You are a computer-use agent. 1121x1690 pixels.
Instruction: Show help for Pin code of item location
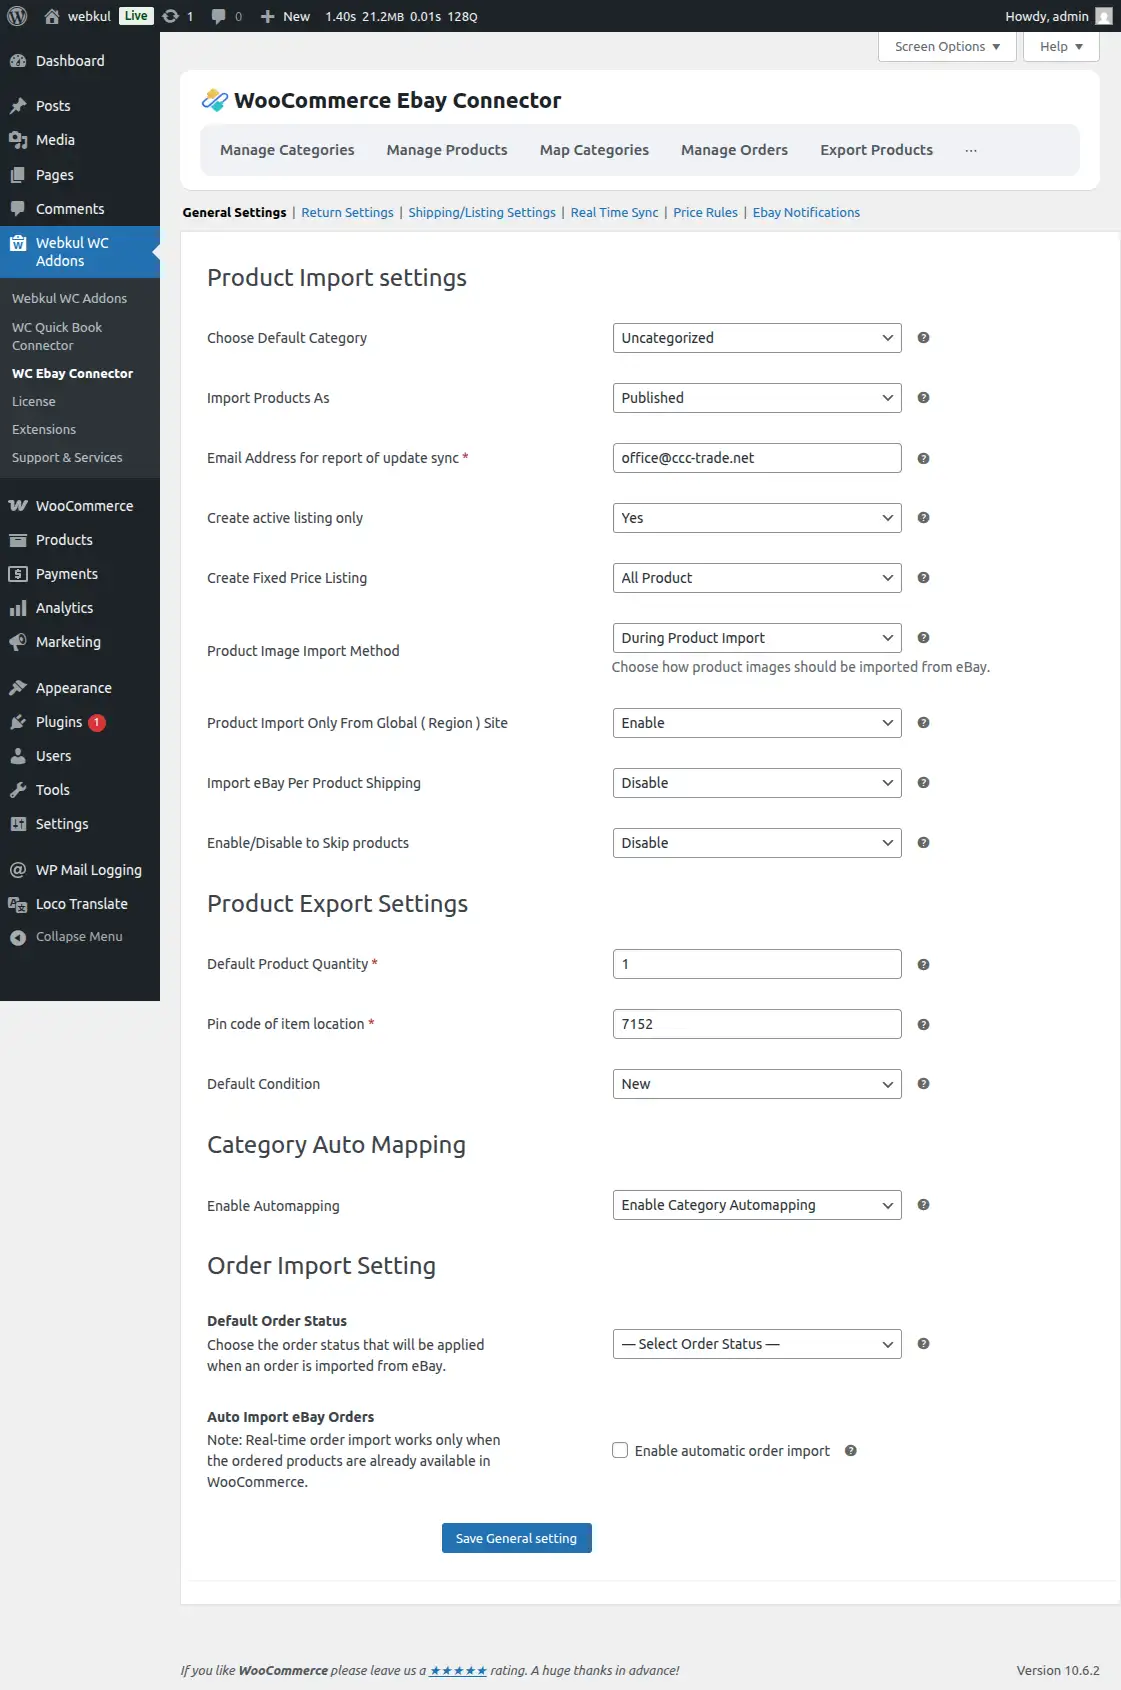point(923,1024)
